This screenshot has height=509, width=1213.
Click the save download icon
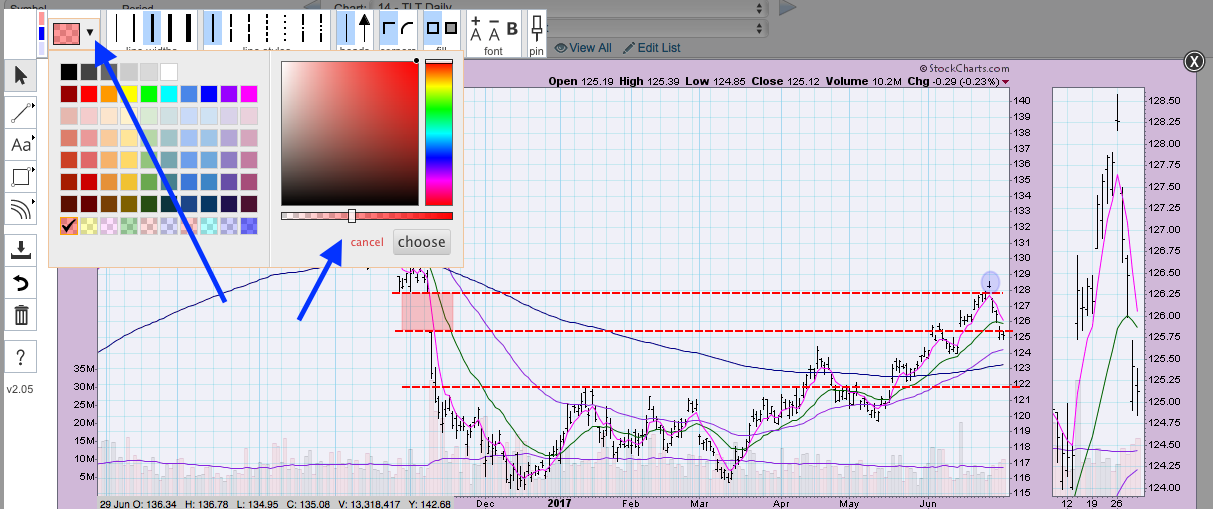pos(20,250)
